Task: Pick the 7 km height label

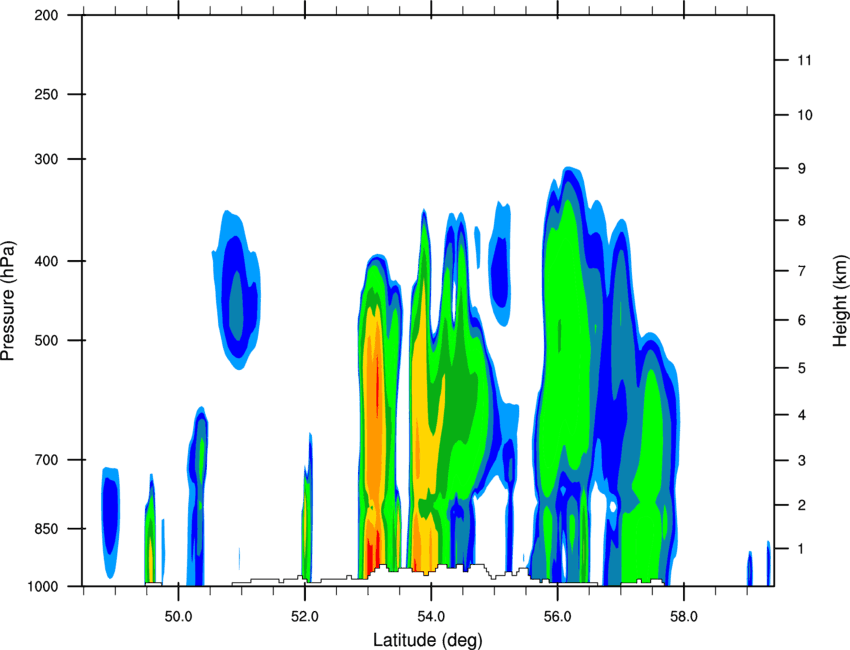Action: pyautogui.click(x=802, y=271)
